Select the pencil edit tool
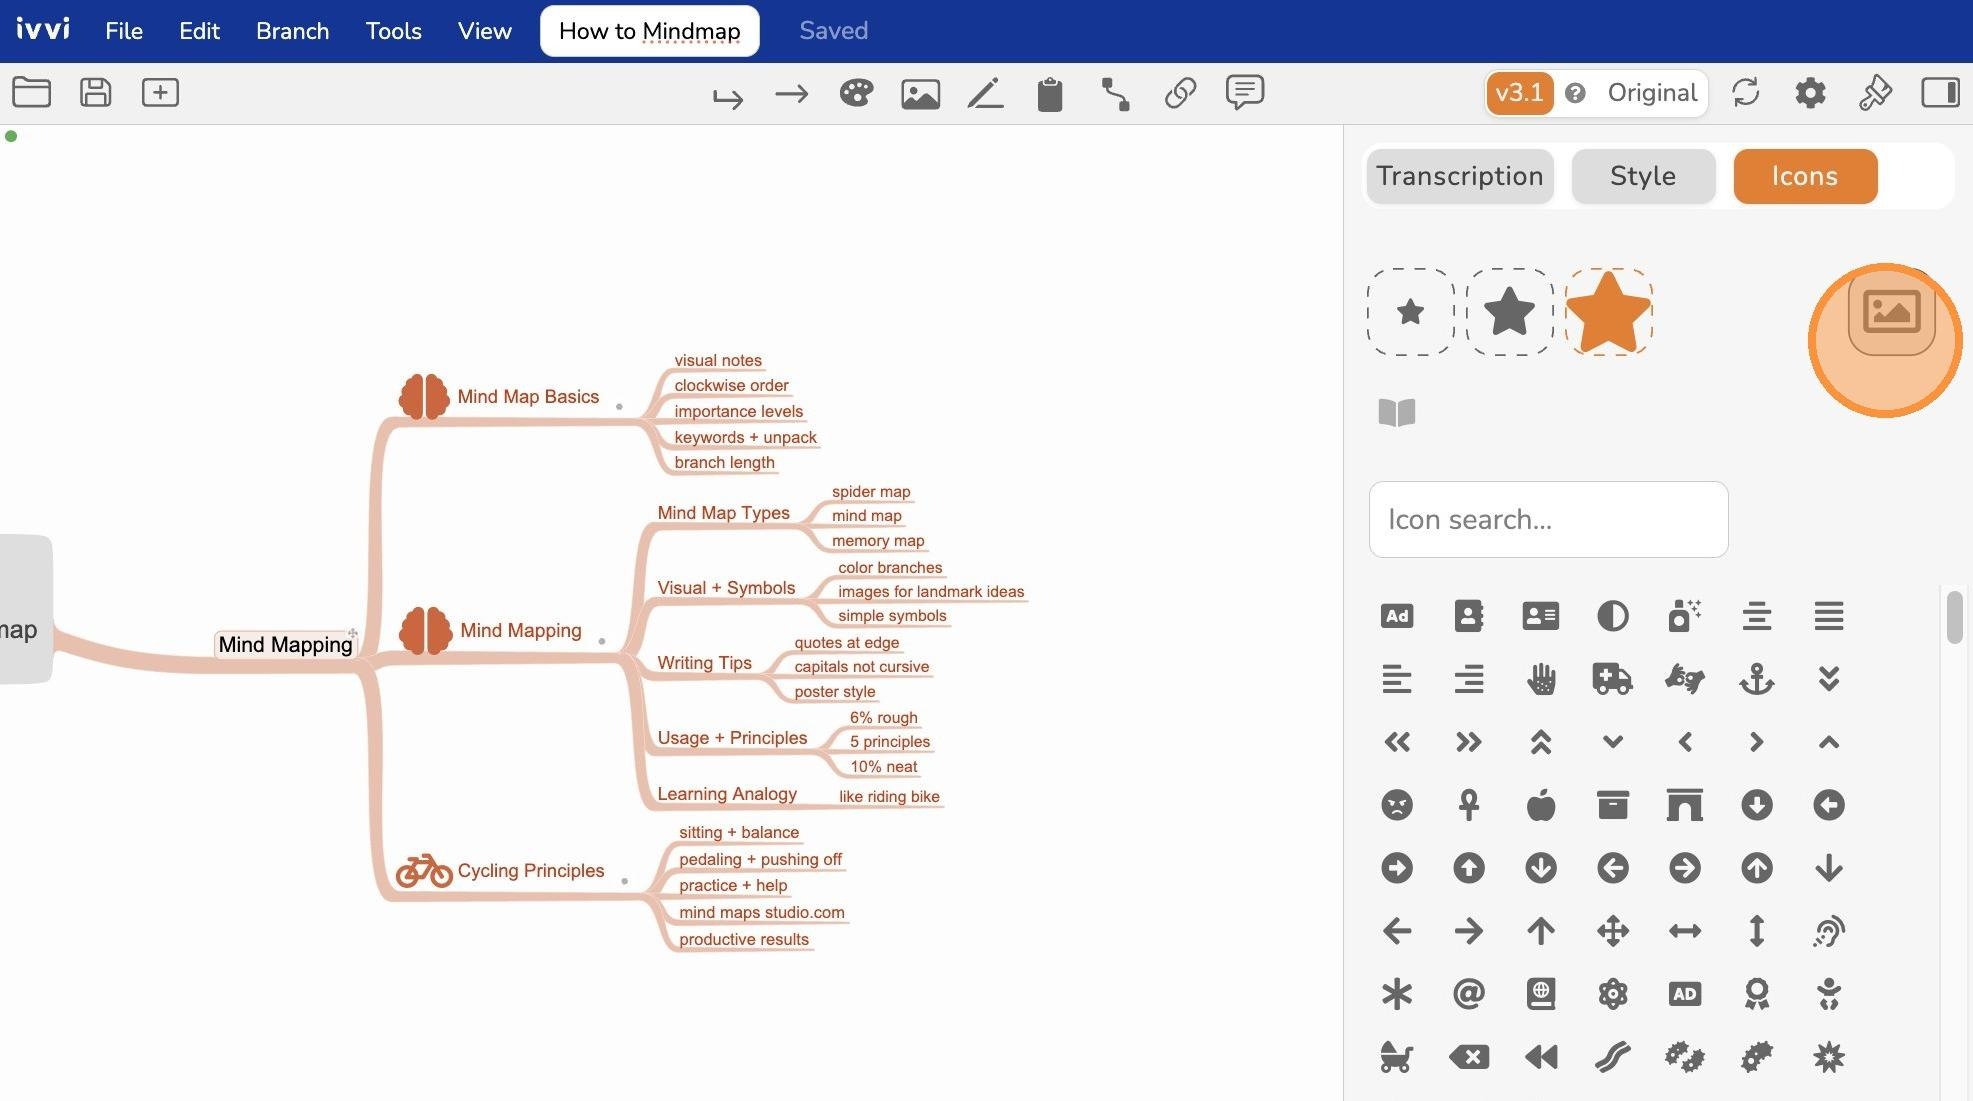 tap(985, 94)
